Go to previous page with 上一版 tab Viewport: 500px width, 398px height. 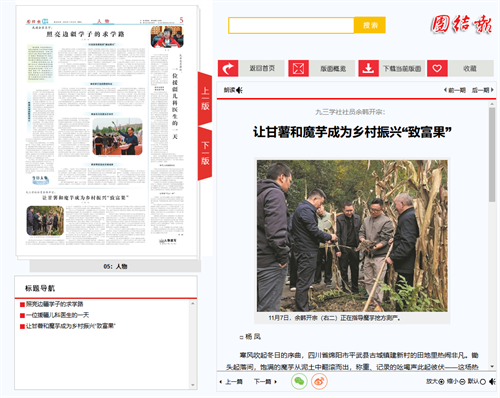[x=205, y=98]
